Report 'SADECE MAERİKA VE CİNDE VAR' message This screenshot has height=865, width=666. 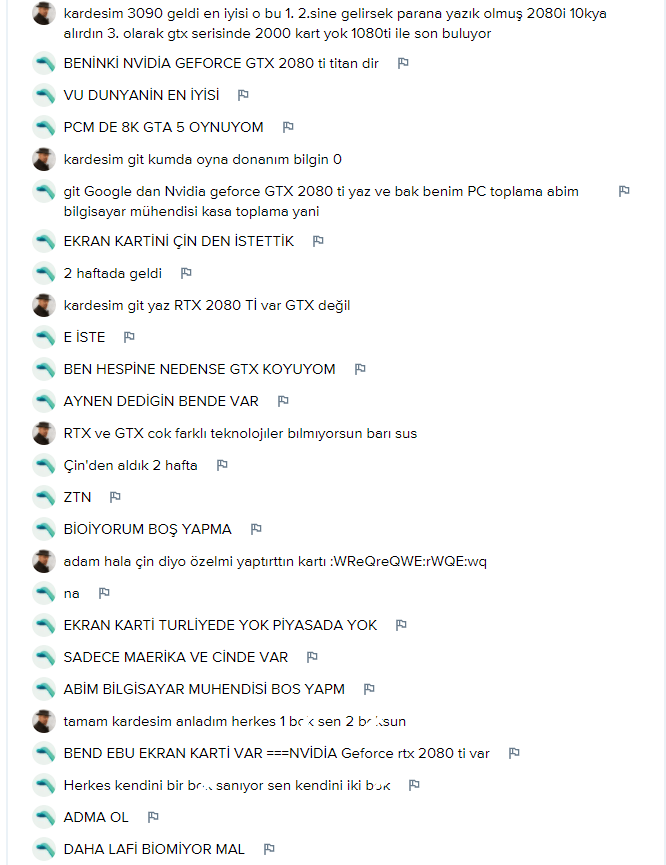click(312, 656)
